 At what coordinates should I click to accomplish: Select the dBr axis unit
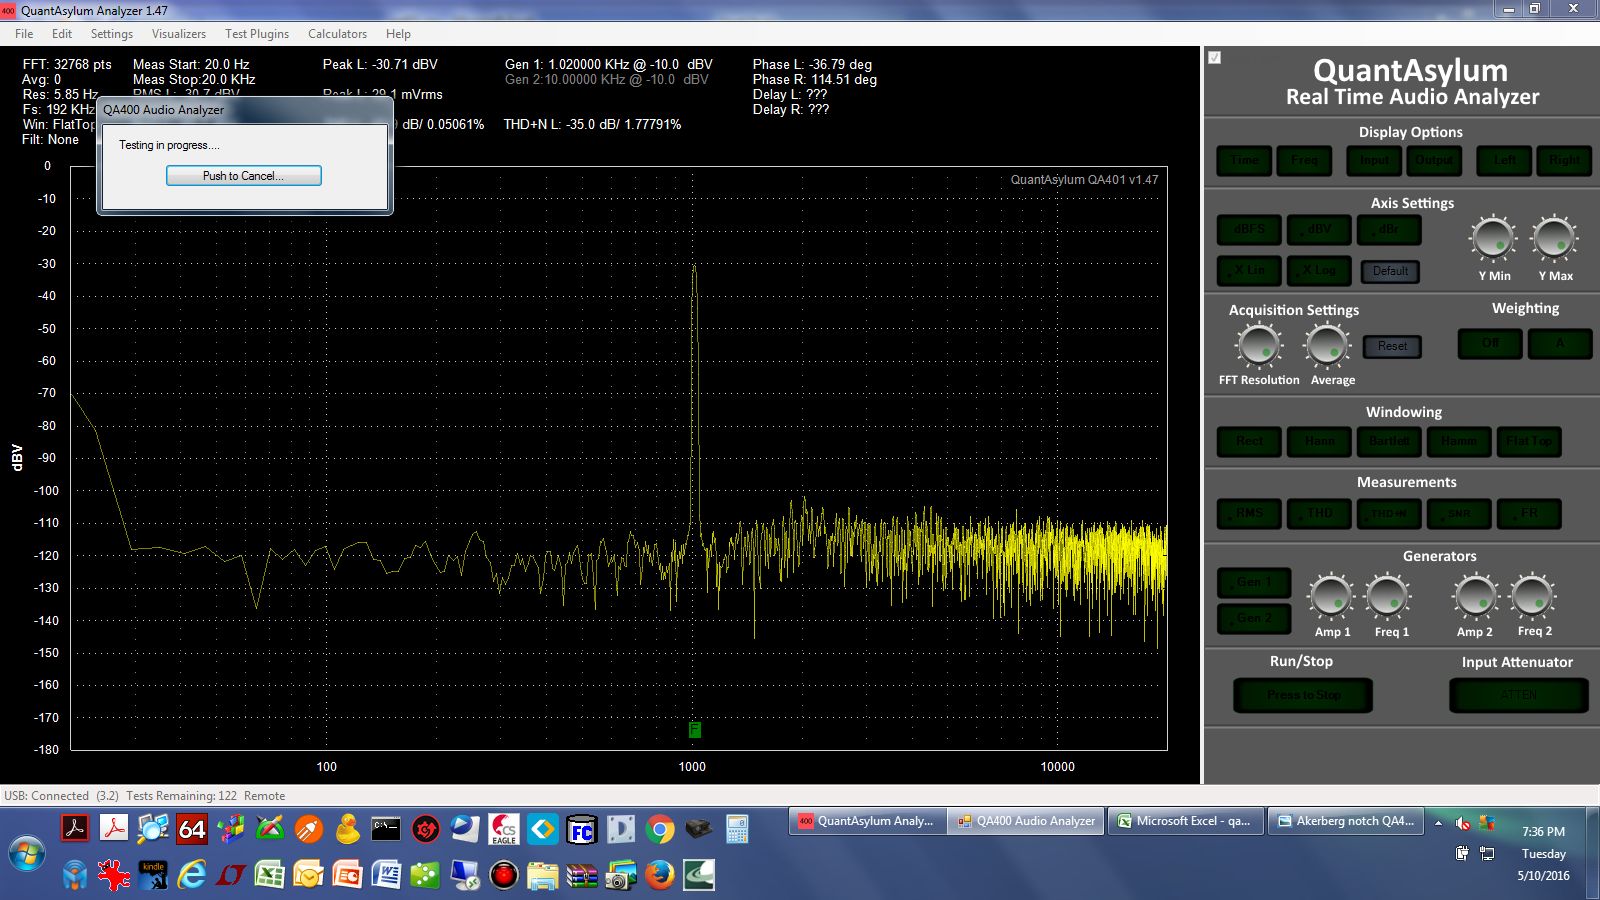(1389, 229)
